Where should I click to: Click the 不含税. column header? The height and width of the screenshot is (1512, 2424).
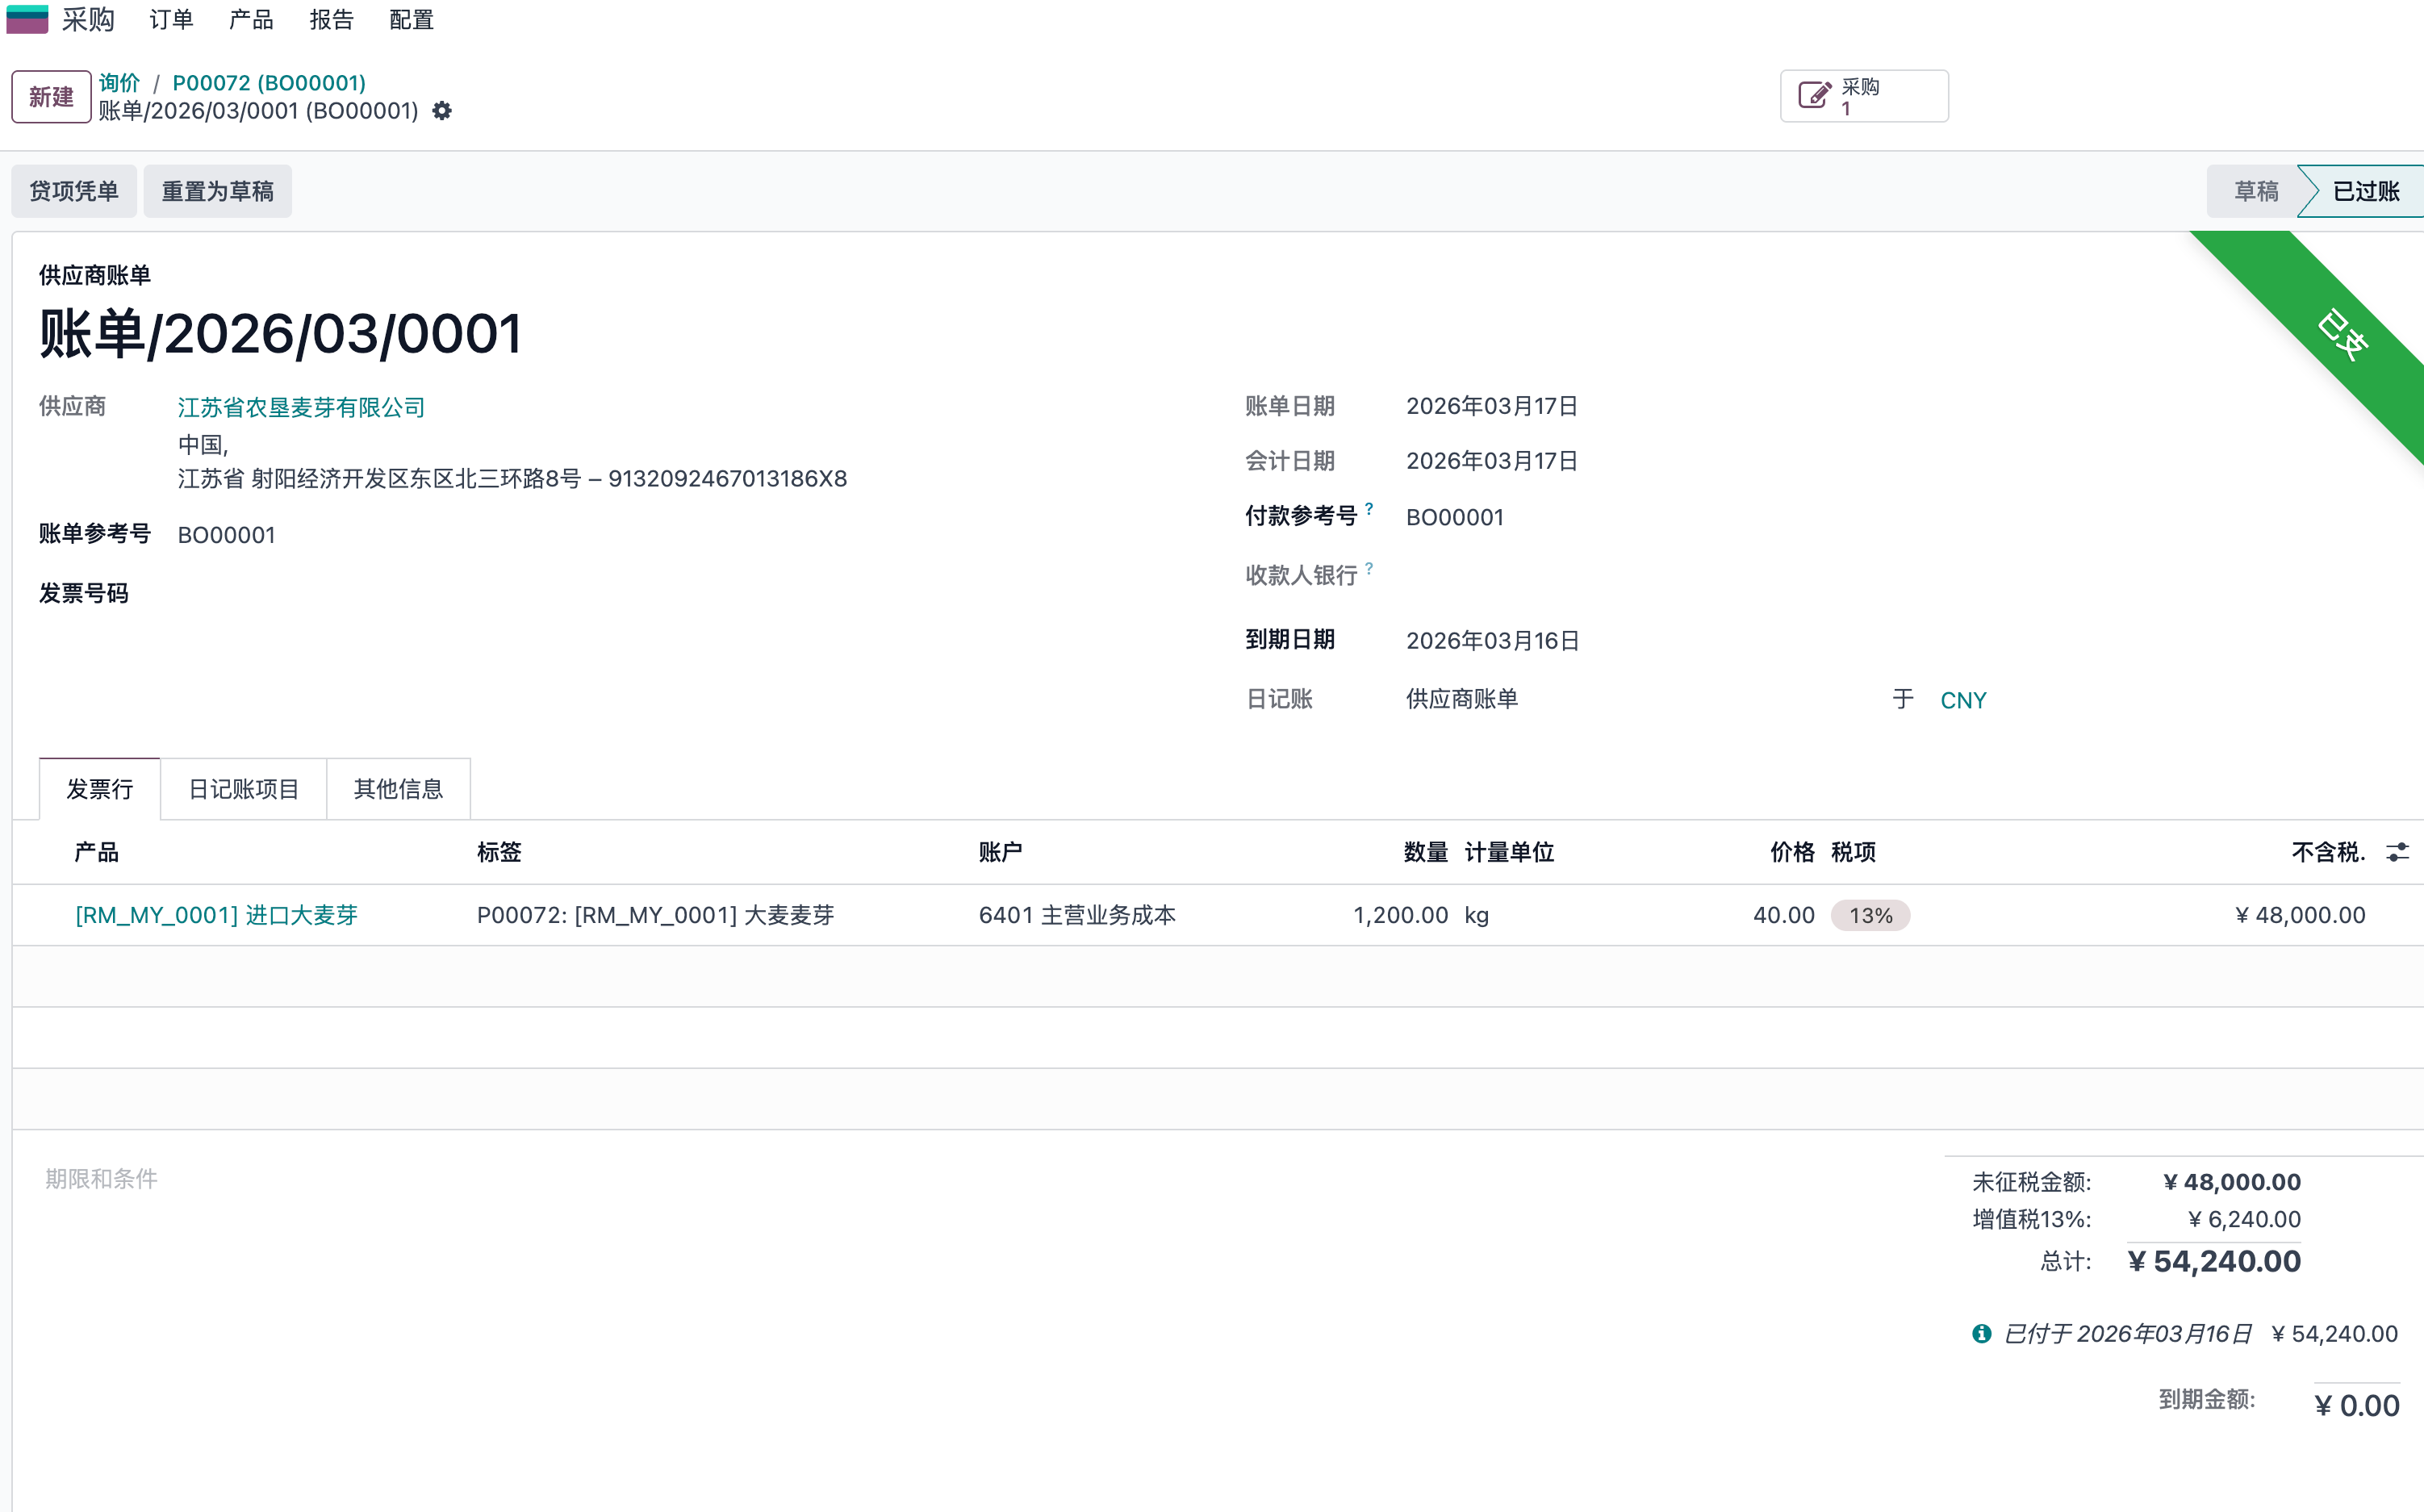click(x=2328, y=852)
